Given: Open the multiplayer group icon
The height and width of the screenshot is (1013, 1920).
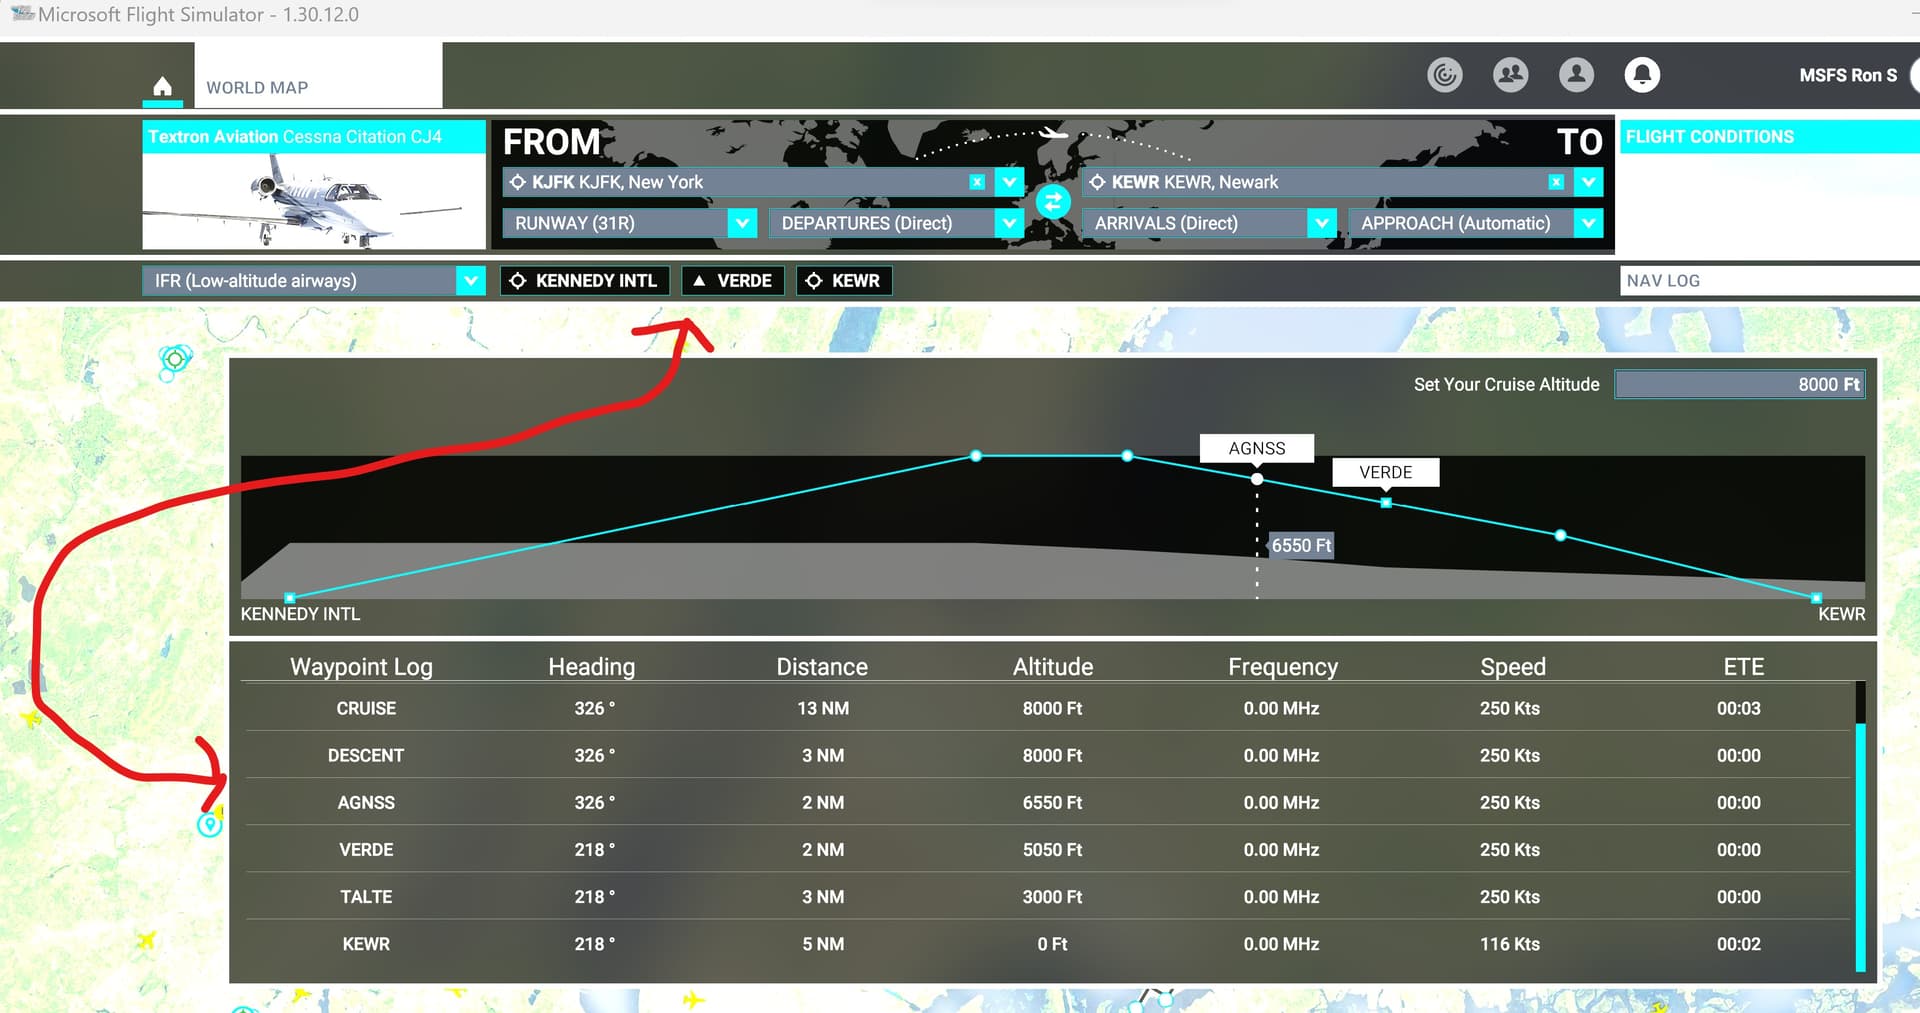Looking at the screenshot, I should click(1510, 75).
